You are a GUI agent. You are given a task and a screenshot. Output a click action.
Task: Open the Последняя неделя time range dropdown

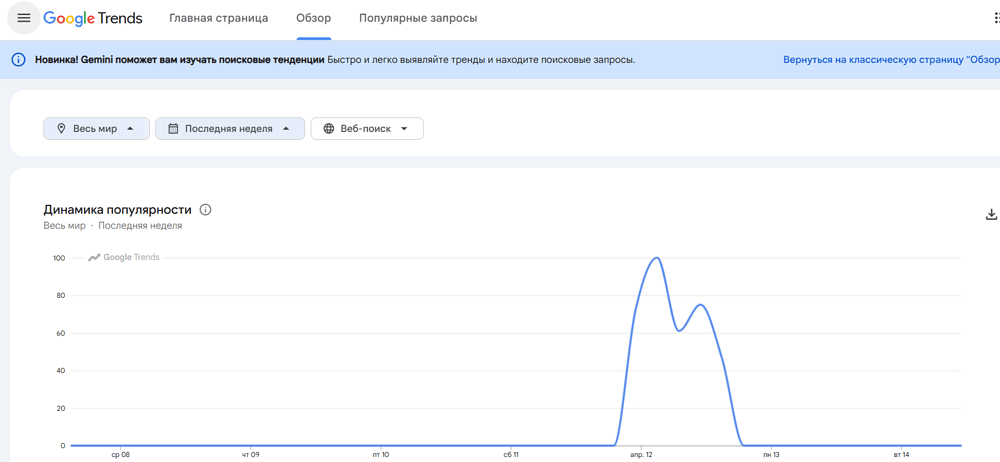(x=229, y=129)
